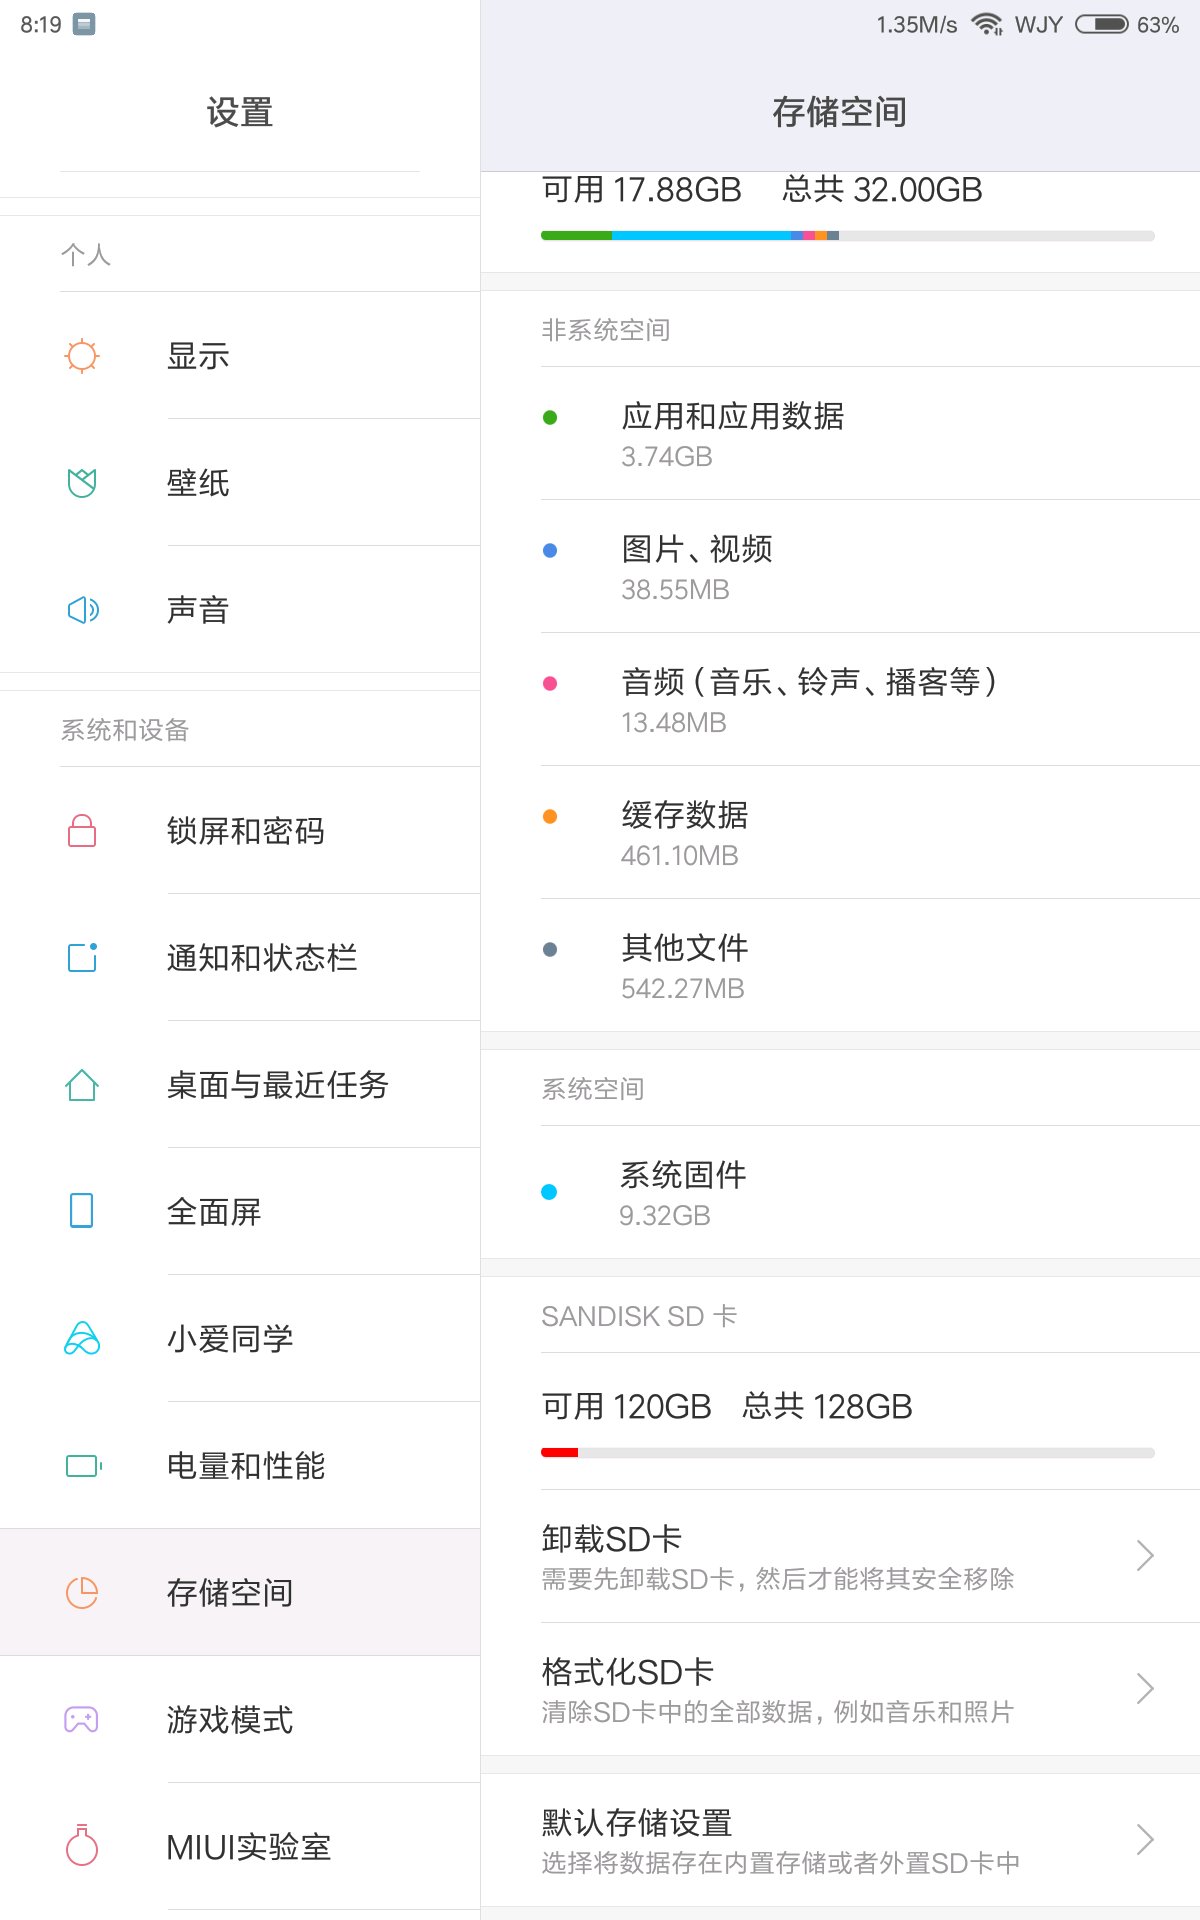The width and height of the screenshot is (1200, 1920).
Task: Tap the 小爱同学 assistant icon
Action: 82,1339
